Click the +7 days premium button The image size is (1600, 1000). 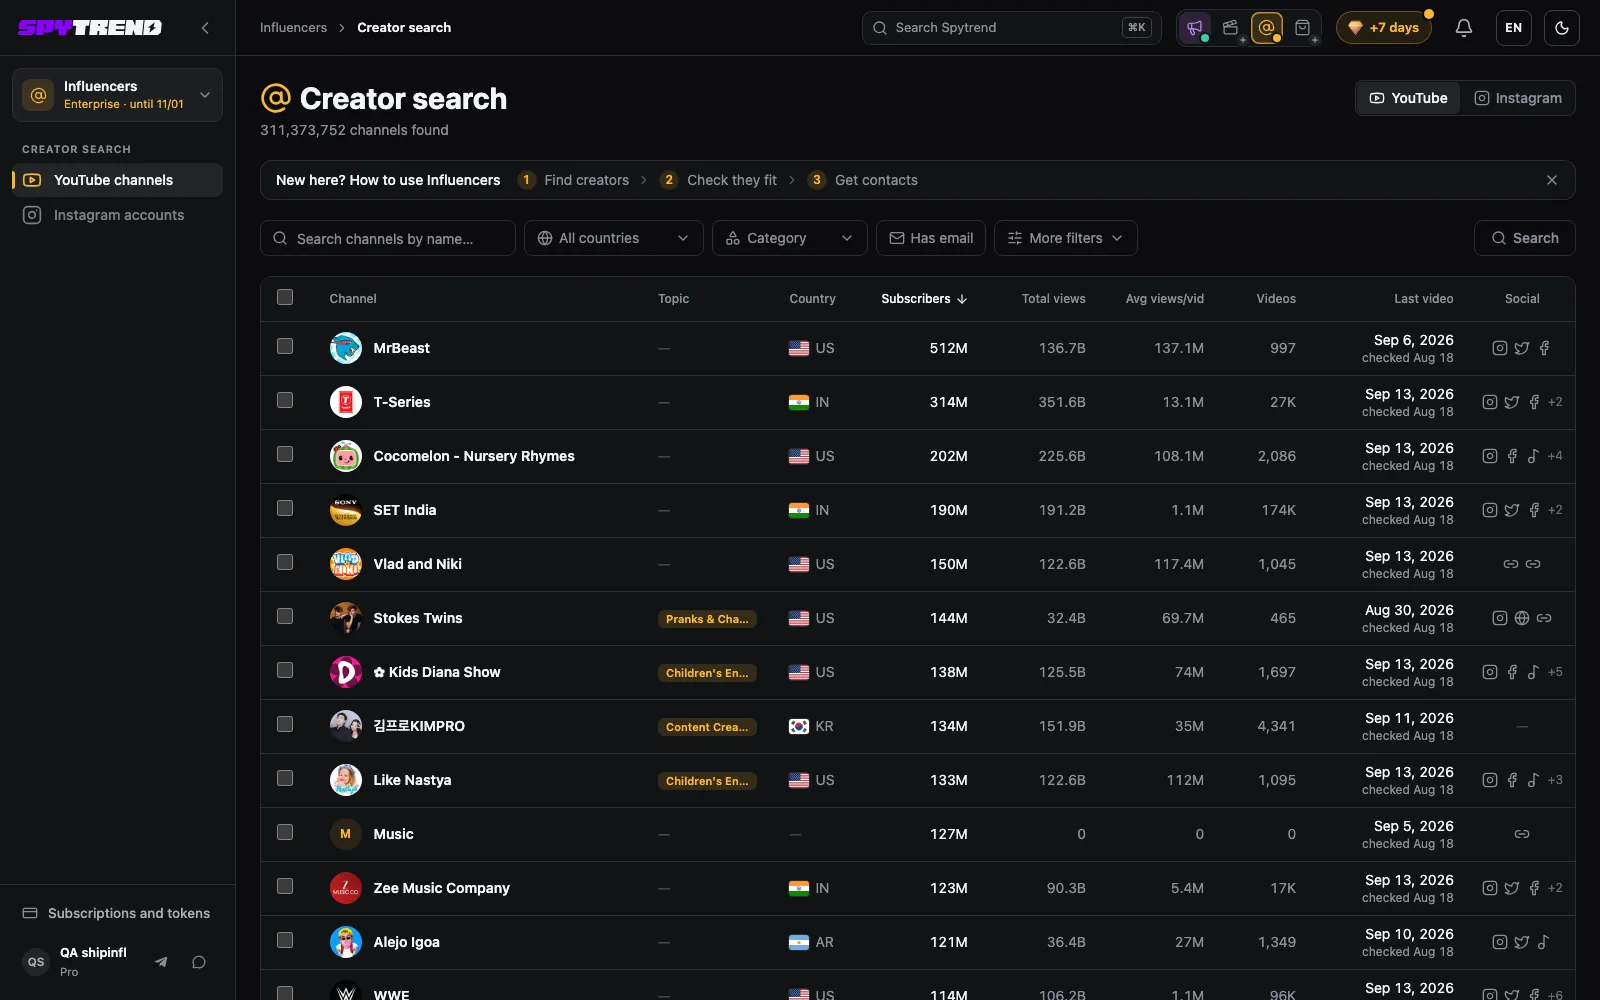tap(1384, 28)
